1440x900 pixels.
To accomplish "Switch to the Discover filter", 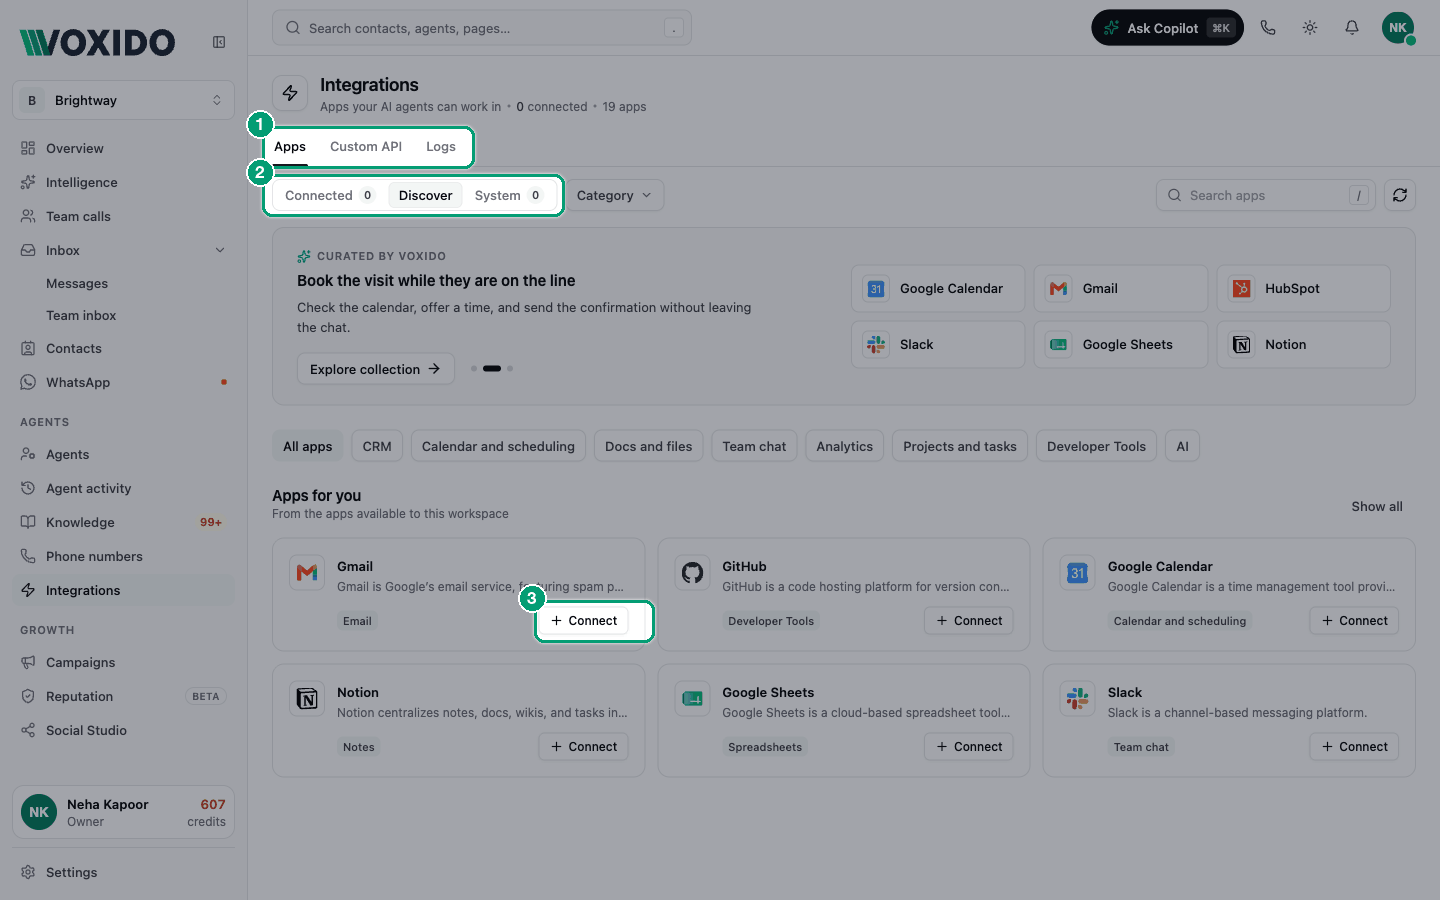I will point(425,195).
